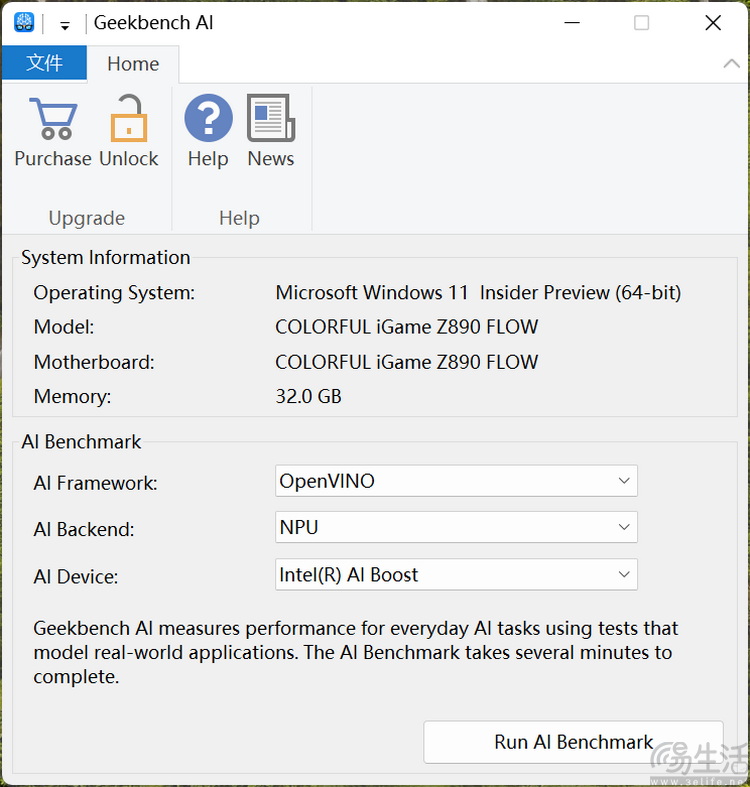Click the Geekbench AI app icon in title bar

pos(24,23)
